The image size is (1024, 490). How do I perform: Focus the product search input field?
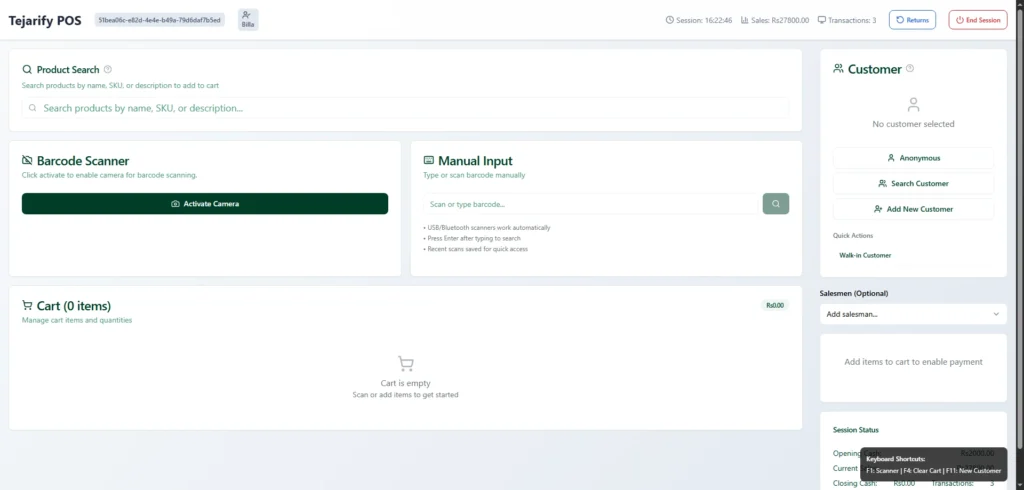(x=405, y=108)
